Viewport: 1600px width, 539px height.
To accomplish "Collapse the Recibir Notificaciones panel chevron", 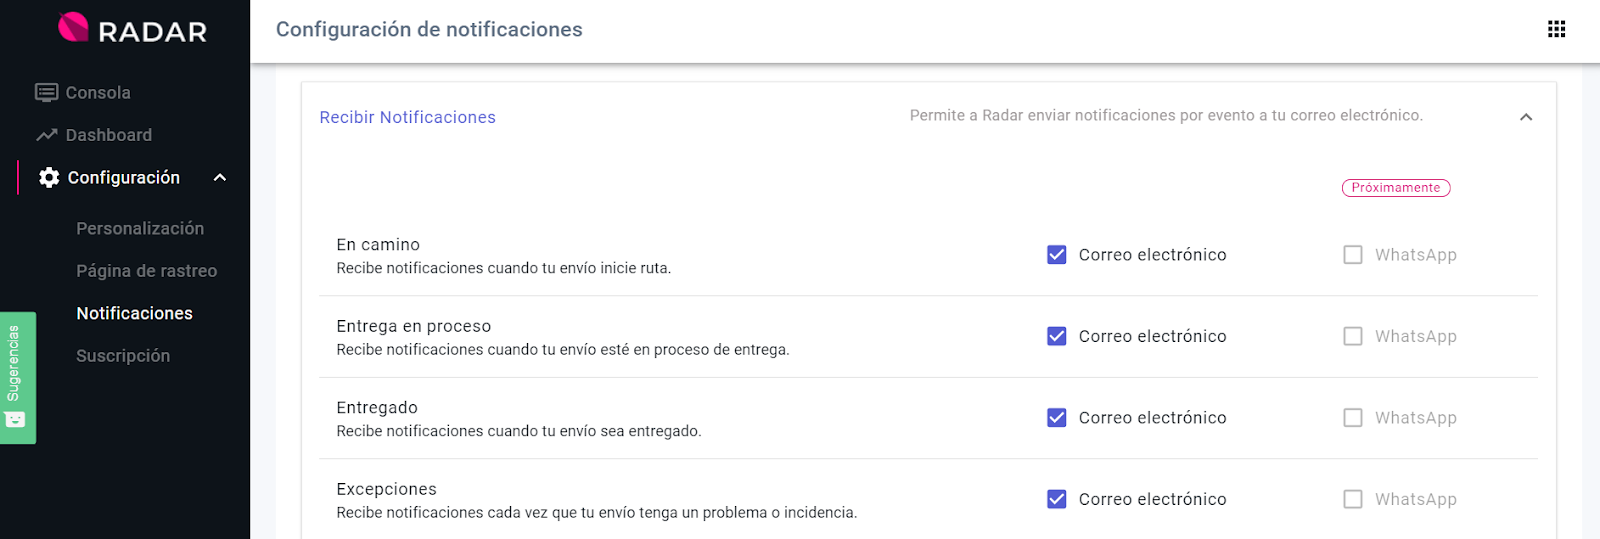I will tap(1526, 117).
